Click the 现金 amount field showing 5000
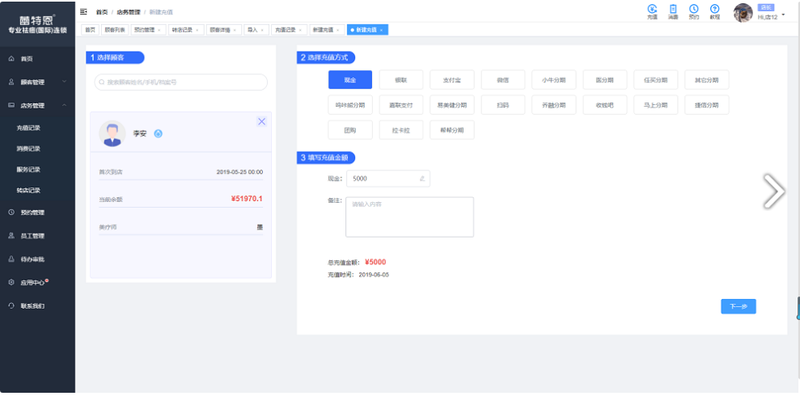 (388, 179)
